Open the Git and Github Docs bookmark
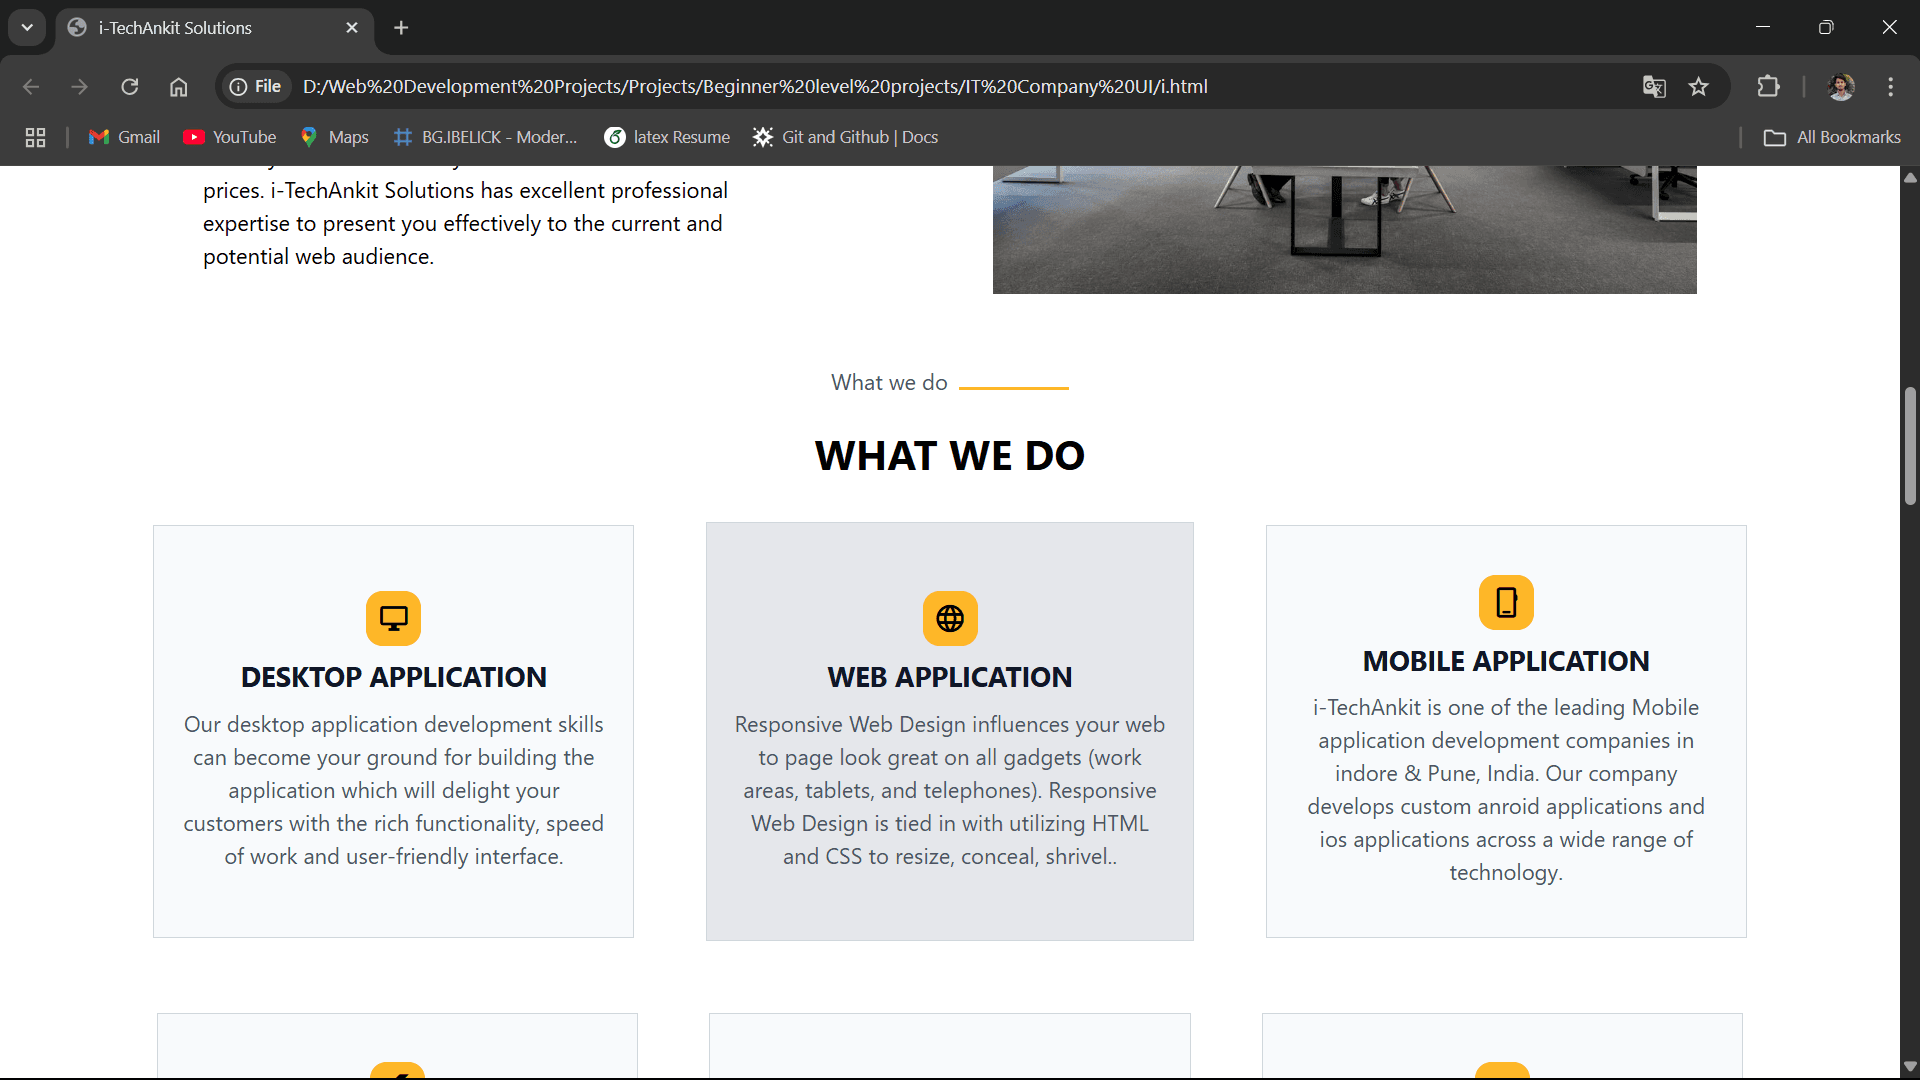Image resolution: width=1920 pixels, height=1080 pixels. pyautogui.click(x=846, y=137)
